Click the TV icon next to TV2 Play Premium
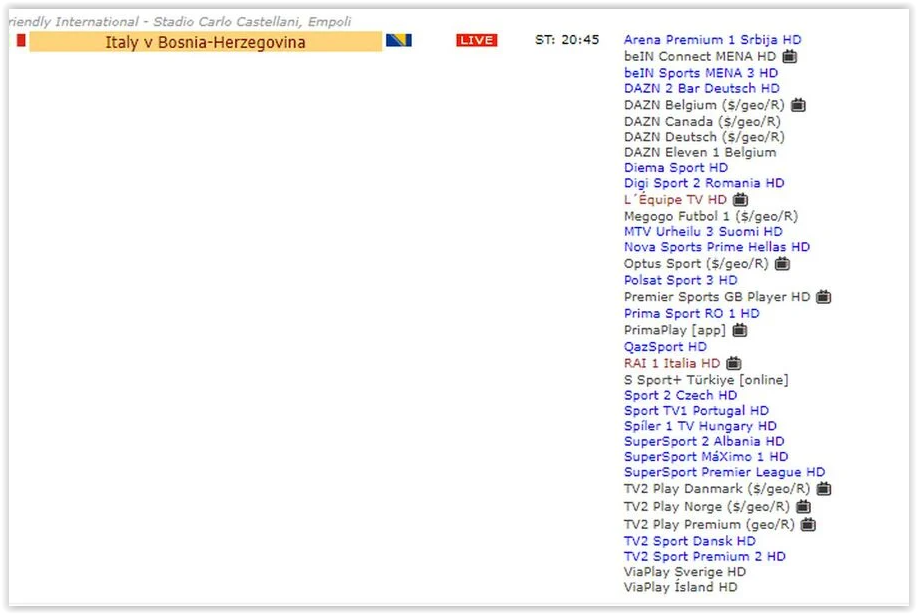This screenshot has width=917, height=614. 808,525
